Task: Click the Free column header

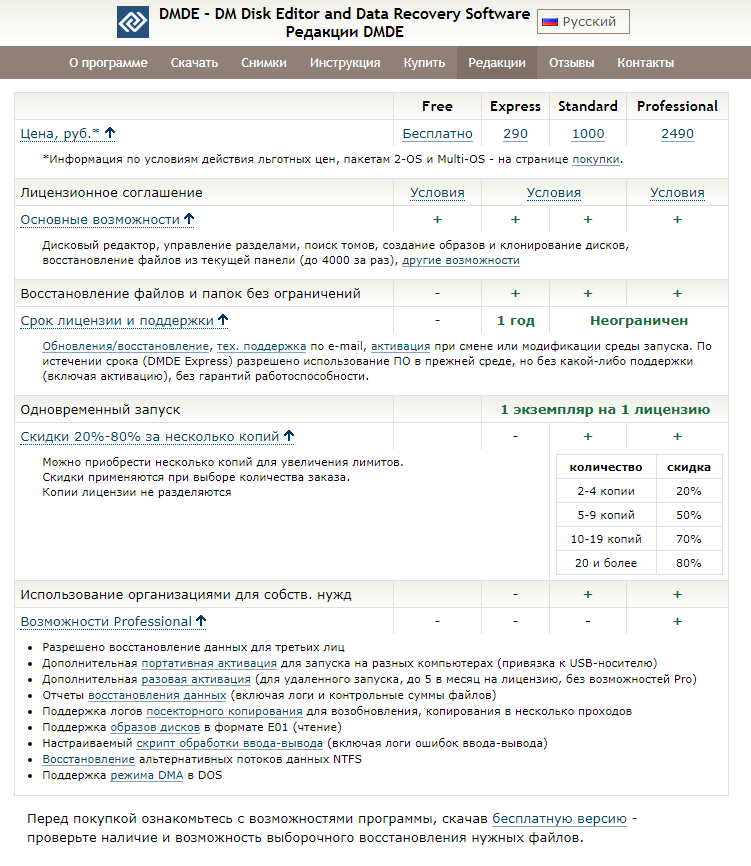Action: coord(437,106)
